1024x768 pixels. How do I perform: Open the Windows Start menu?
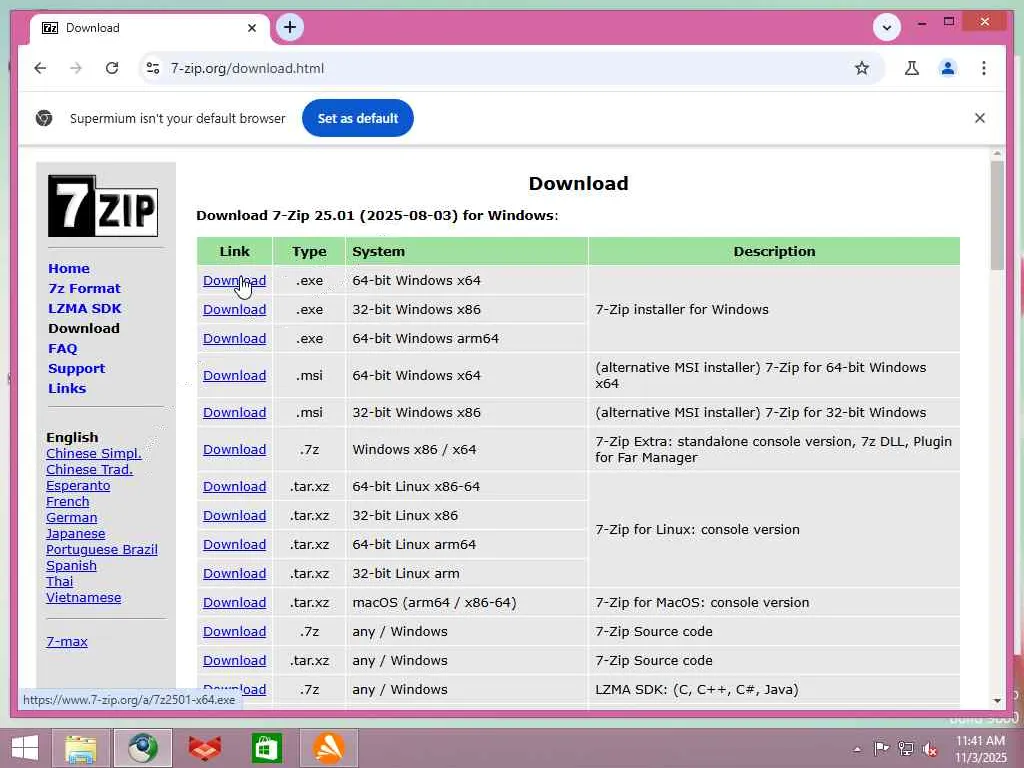click(25, 748)
